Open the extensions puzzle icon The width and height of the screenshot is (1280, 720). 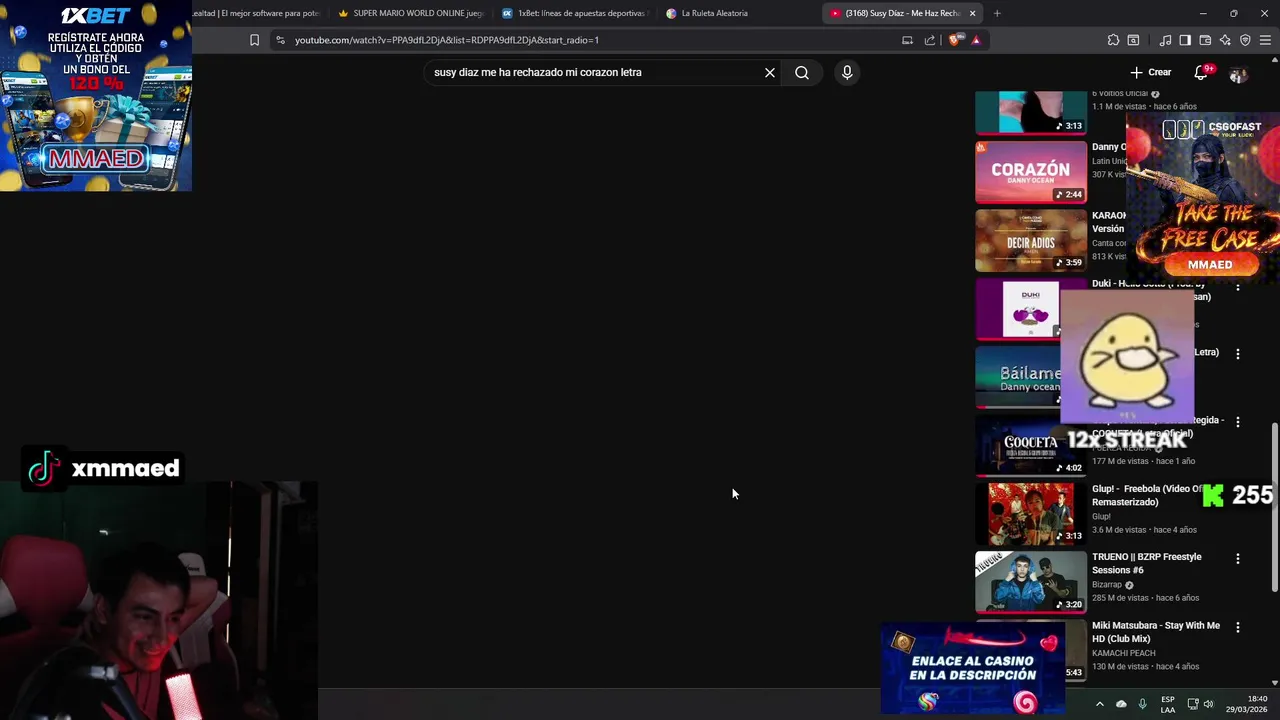point(1113,40)
